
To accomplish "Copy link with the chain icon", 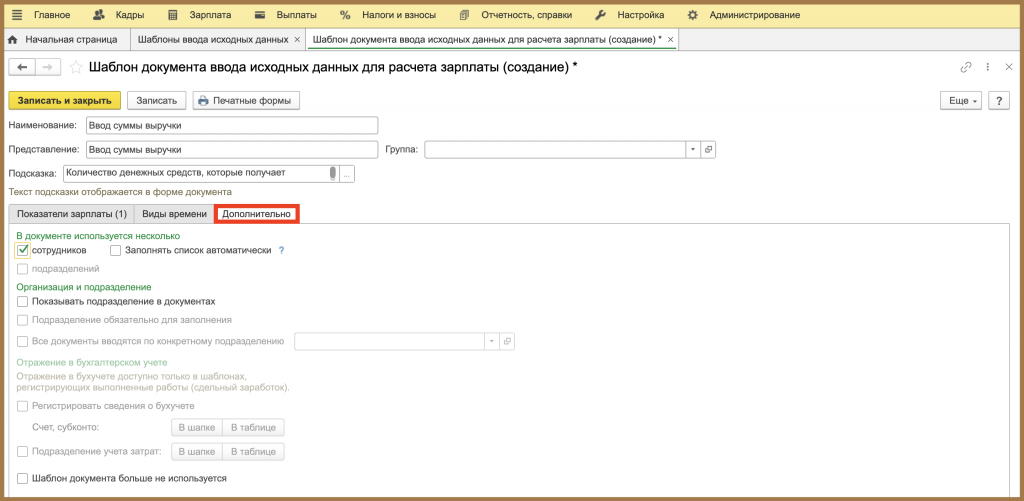I will 966,67.
